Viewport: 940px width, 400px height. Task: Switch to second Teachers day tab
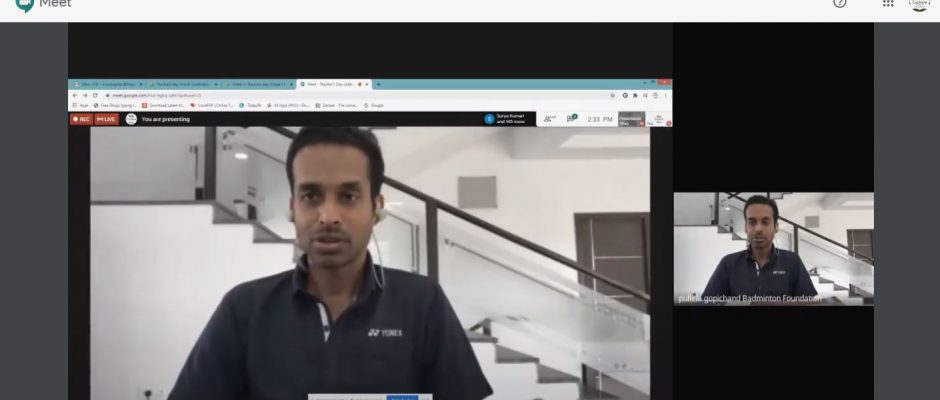point(182,85)
